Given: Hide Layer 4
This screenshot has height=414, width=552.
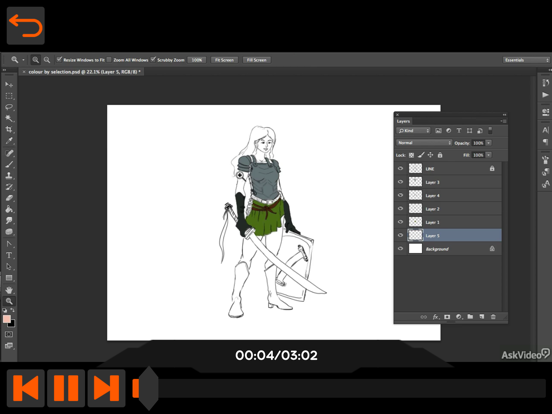Looking at the screenshot, I should coord(400,195).
